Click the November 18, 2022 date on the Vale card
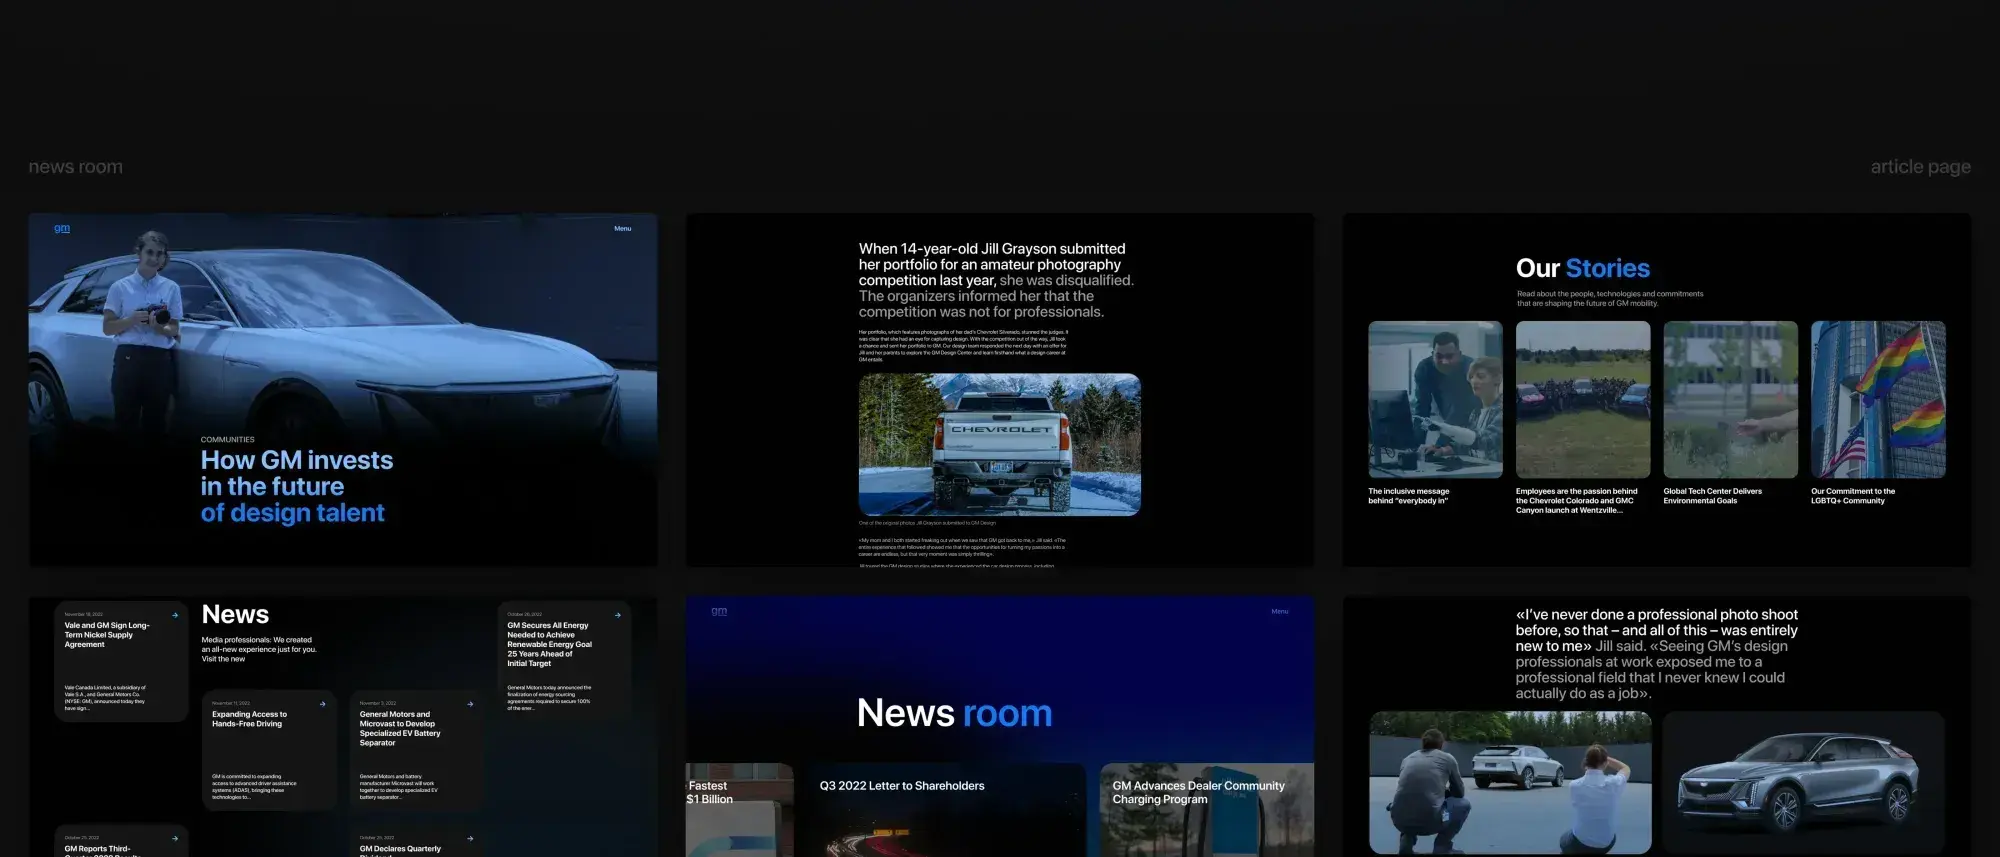 click(83, 615)
